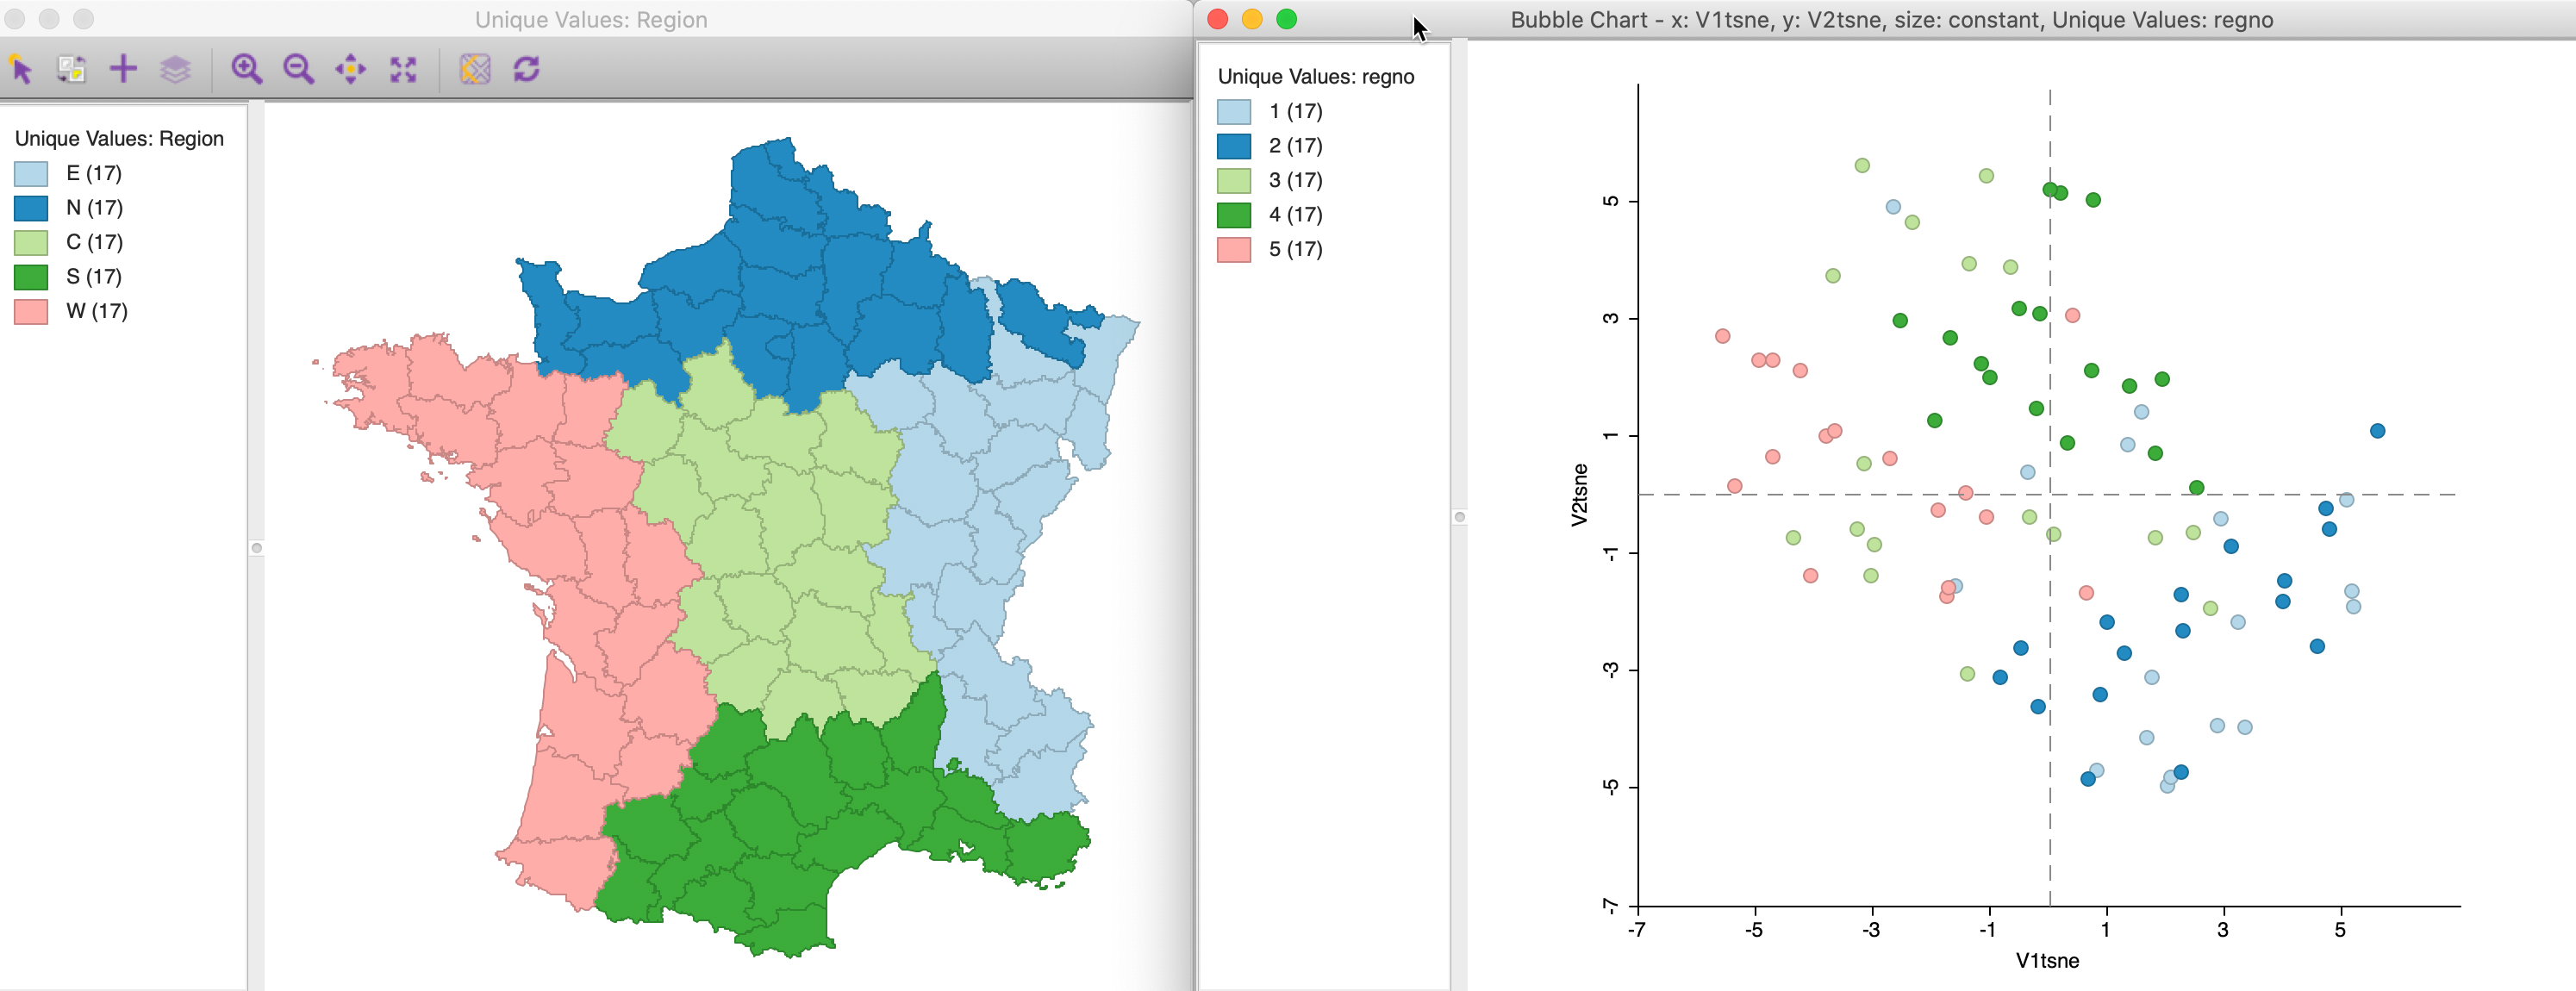This screenshot has width=2576, height=991.
Task: Click the dark blue N legend swatch
Action: tap(31, 208)
